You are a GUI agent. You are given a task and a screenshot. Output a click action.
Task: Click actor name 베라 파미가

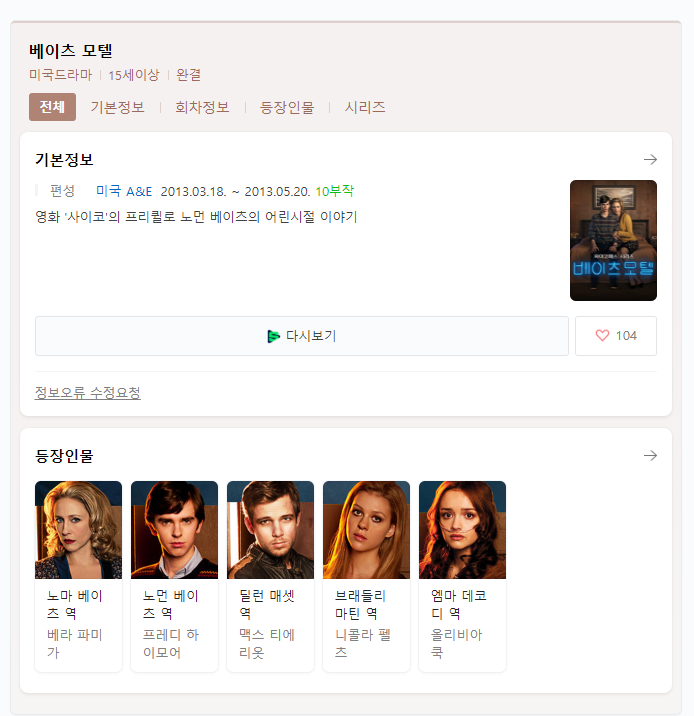pyautogui.click(x=75, y=643)
